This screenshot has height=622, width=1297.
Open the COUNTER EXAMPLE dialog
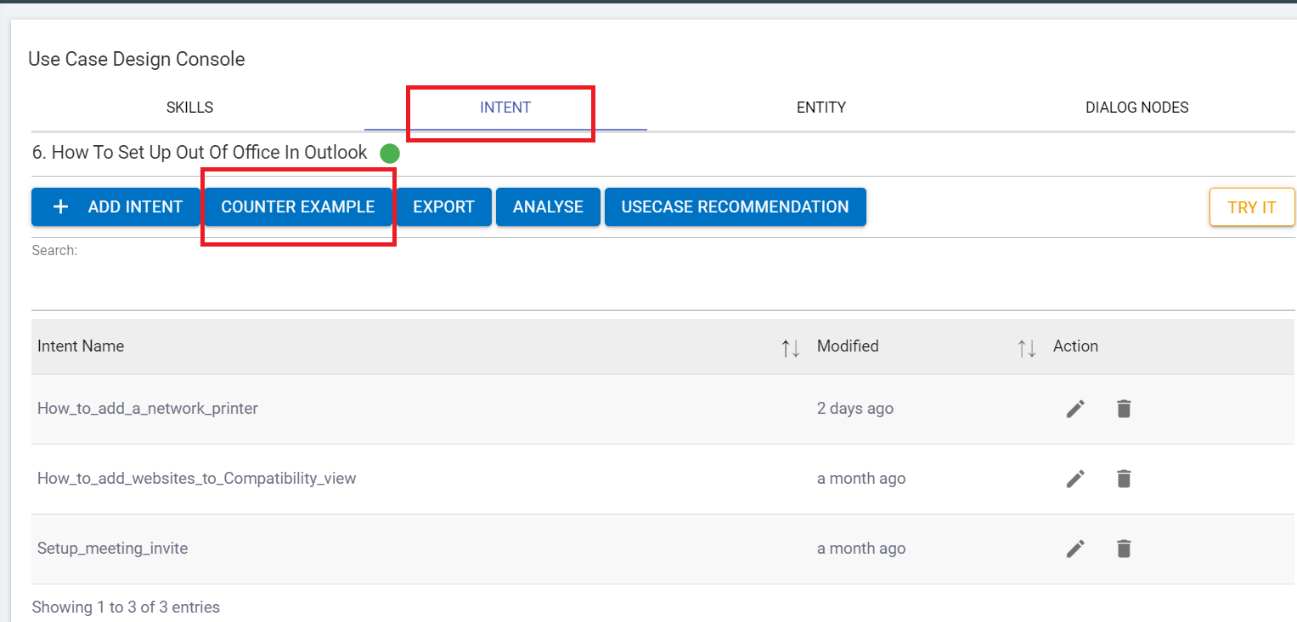(x=298, y=207)
